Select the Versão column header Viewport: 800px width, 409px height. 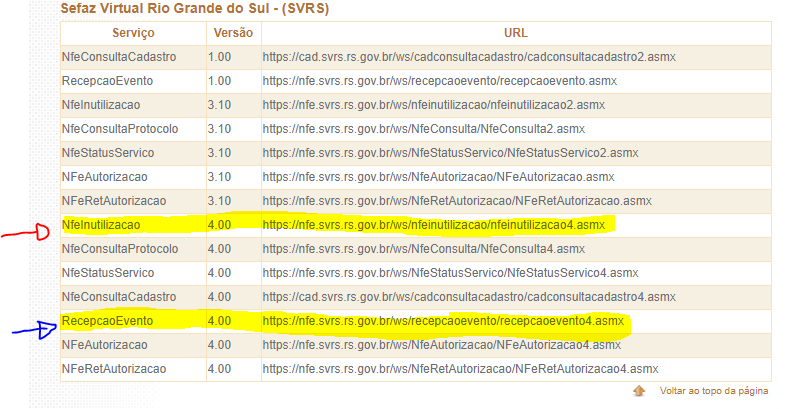click(x=233, y=33)
